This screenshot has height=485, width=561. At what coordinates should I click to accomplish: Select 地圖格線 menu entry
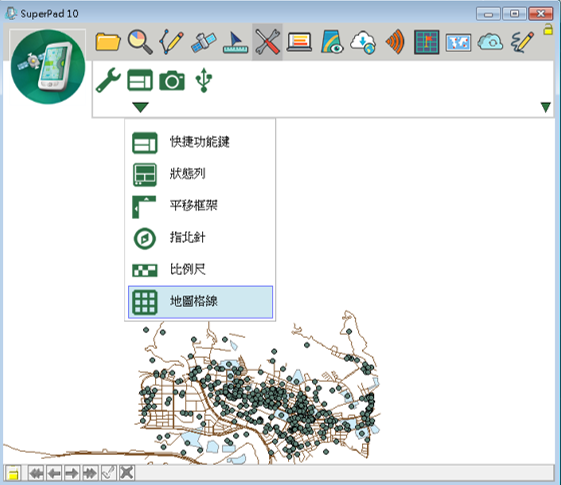[x=200, y=302]
